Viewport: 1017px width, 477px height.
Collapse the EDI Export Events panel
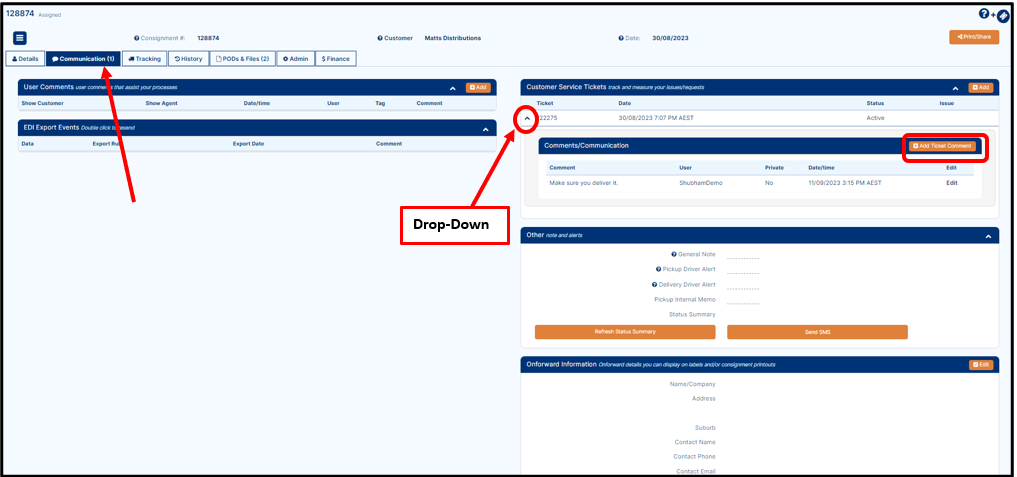(486, 128)
